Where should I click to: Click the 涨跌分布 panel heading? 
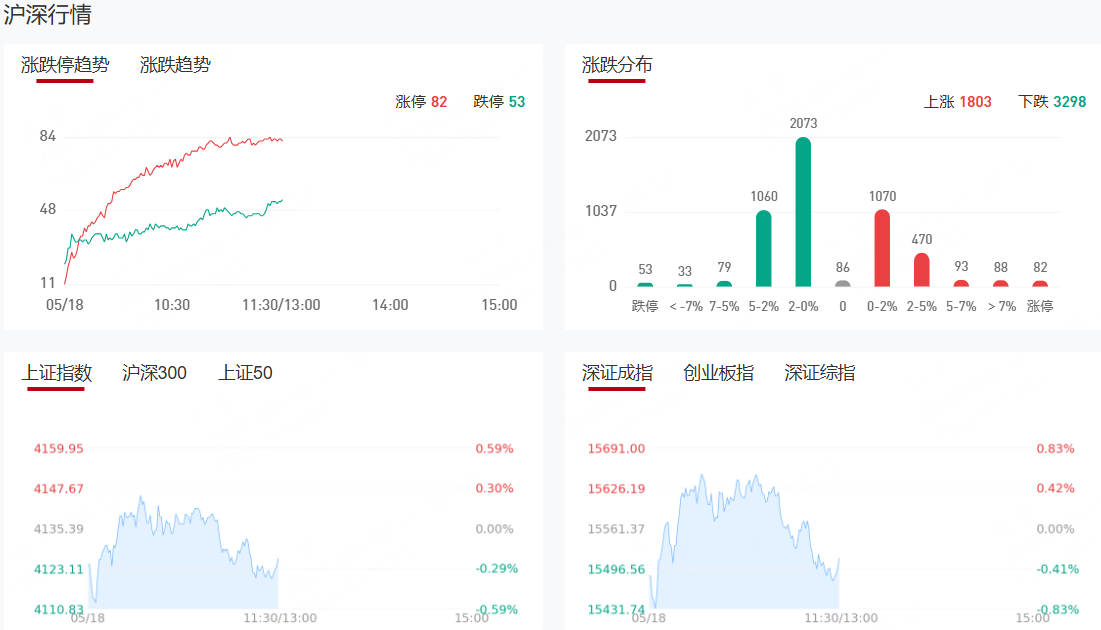[617, 65]
